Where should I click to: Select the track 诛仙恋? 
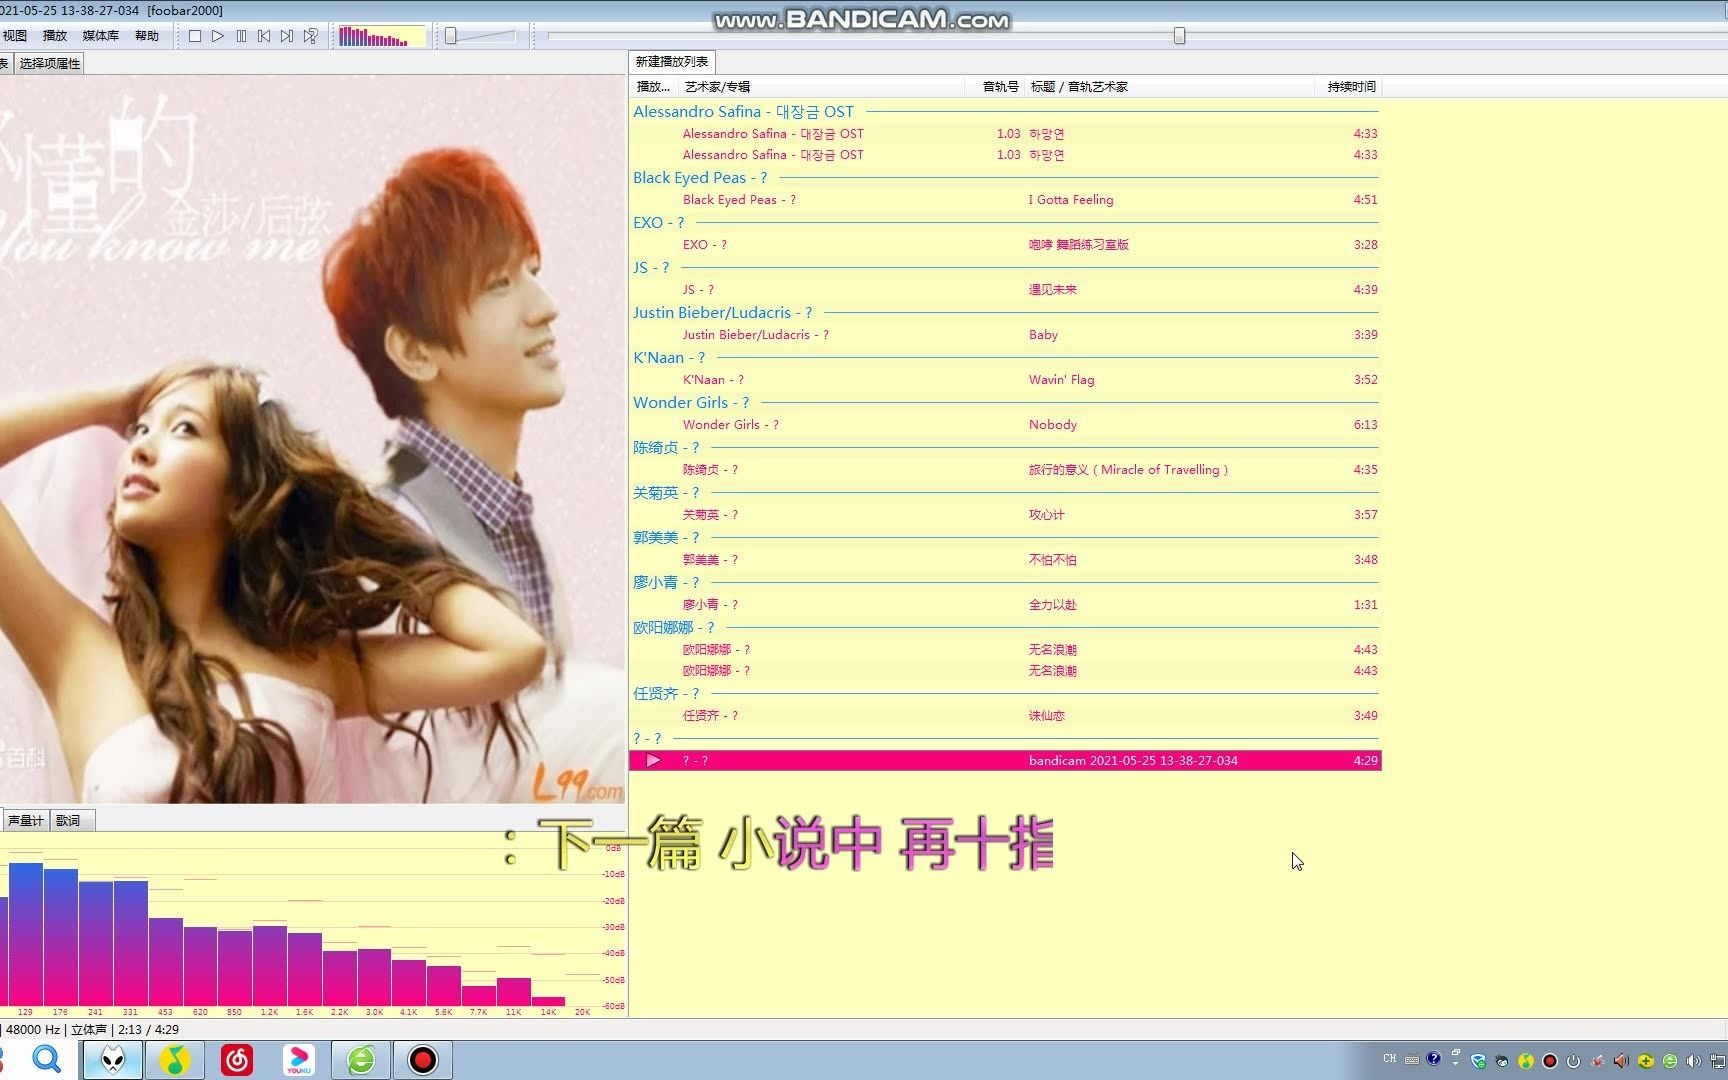pyautogui.click(x=1005, y=716)
